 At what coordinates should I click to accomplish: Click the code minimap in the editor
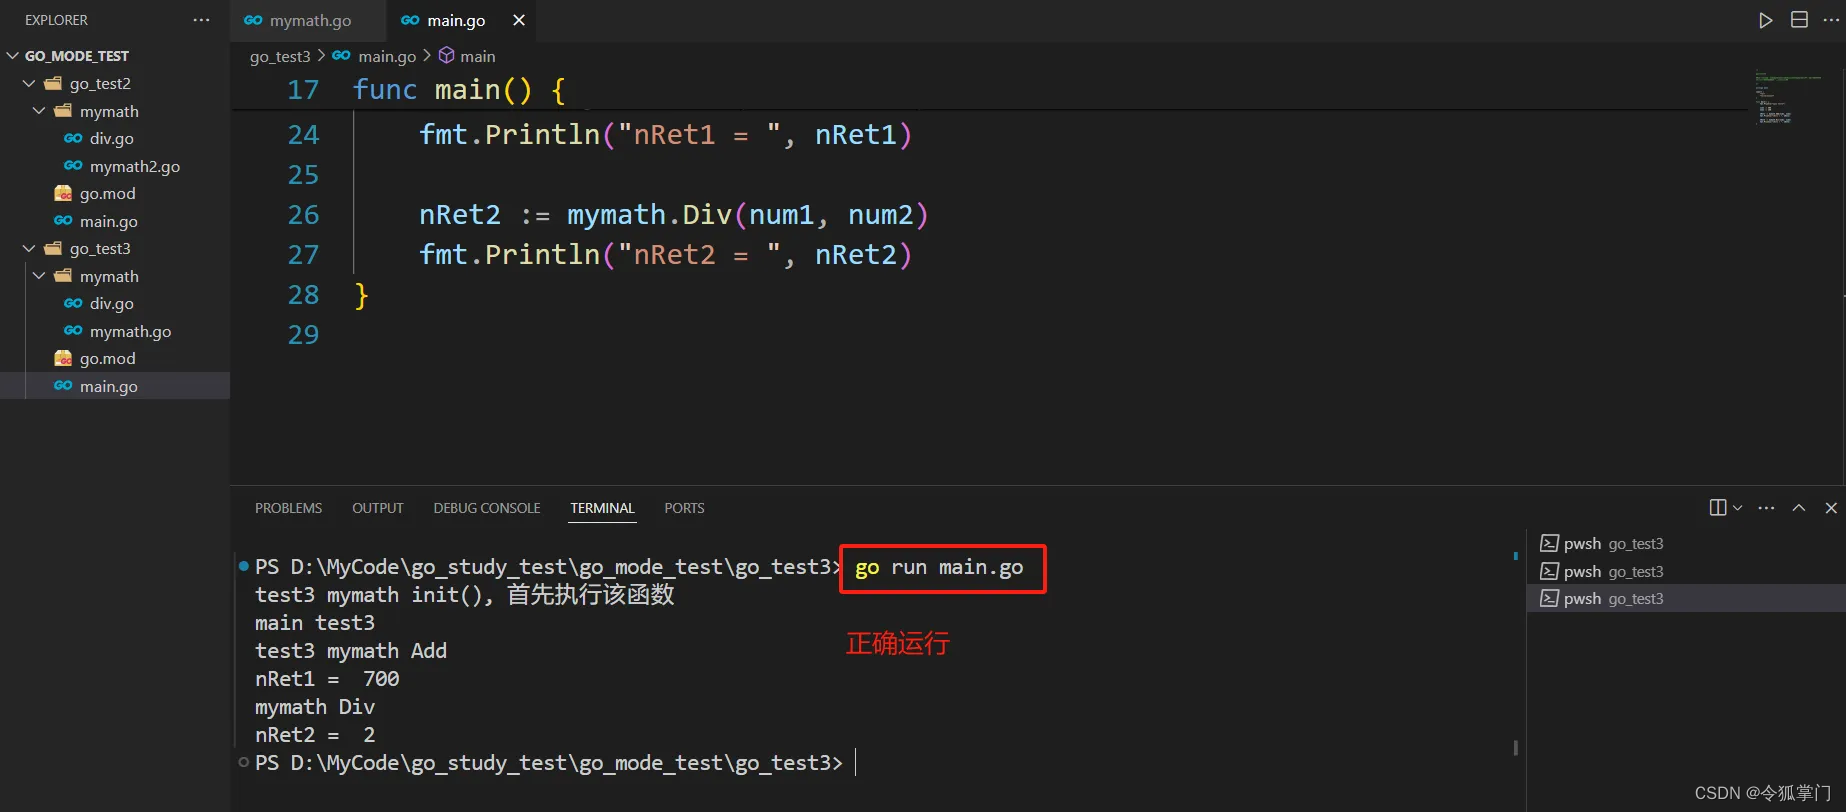pos(1787,96)
